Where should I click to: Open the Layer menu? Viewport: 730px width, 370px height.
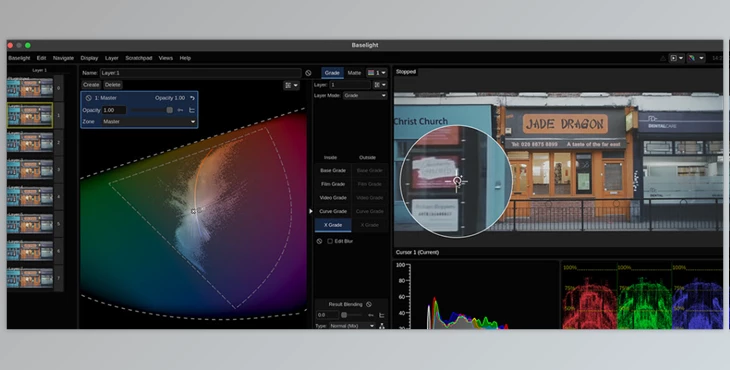click(x=112, y=58)
